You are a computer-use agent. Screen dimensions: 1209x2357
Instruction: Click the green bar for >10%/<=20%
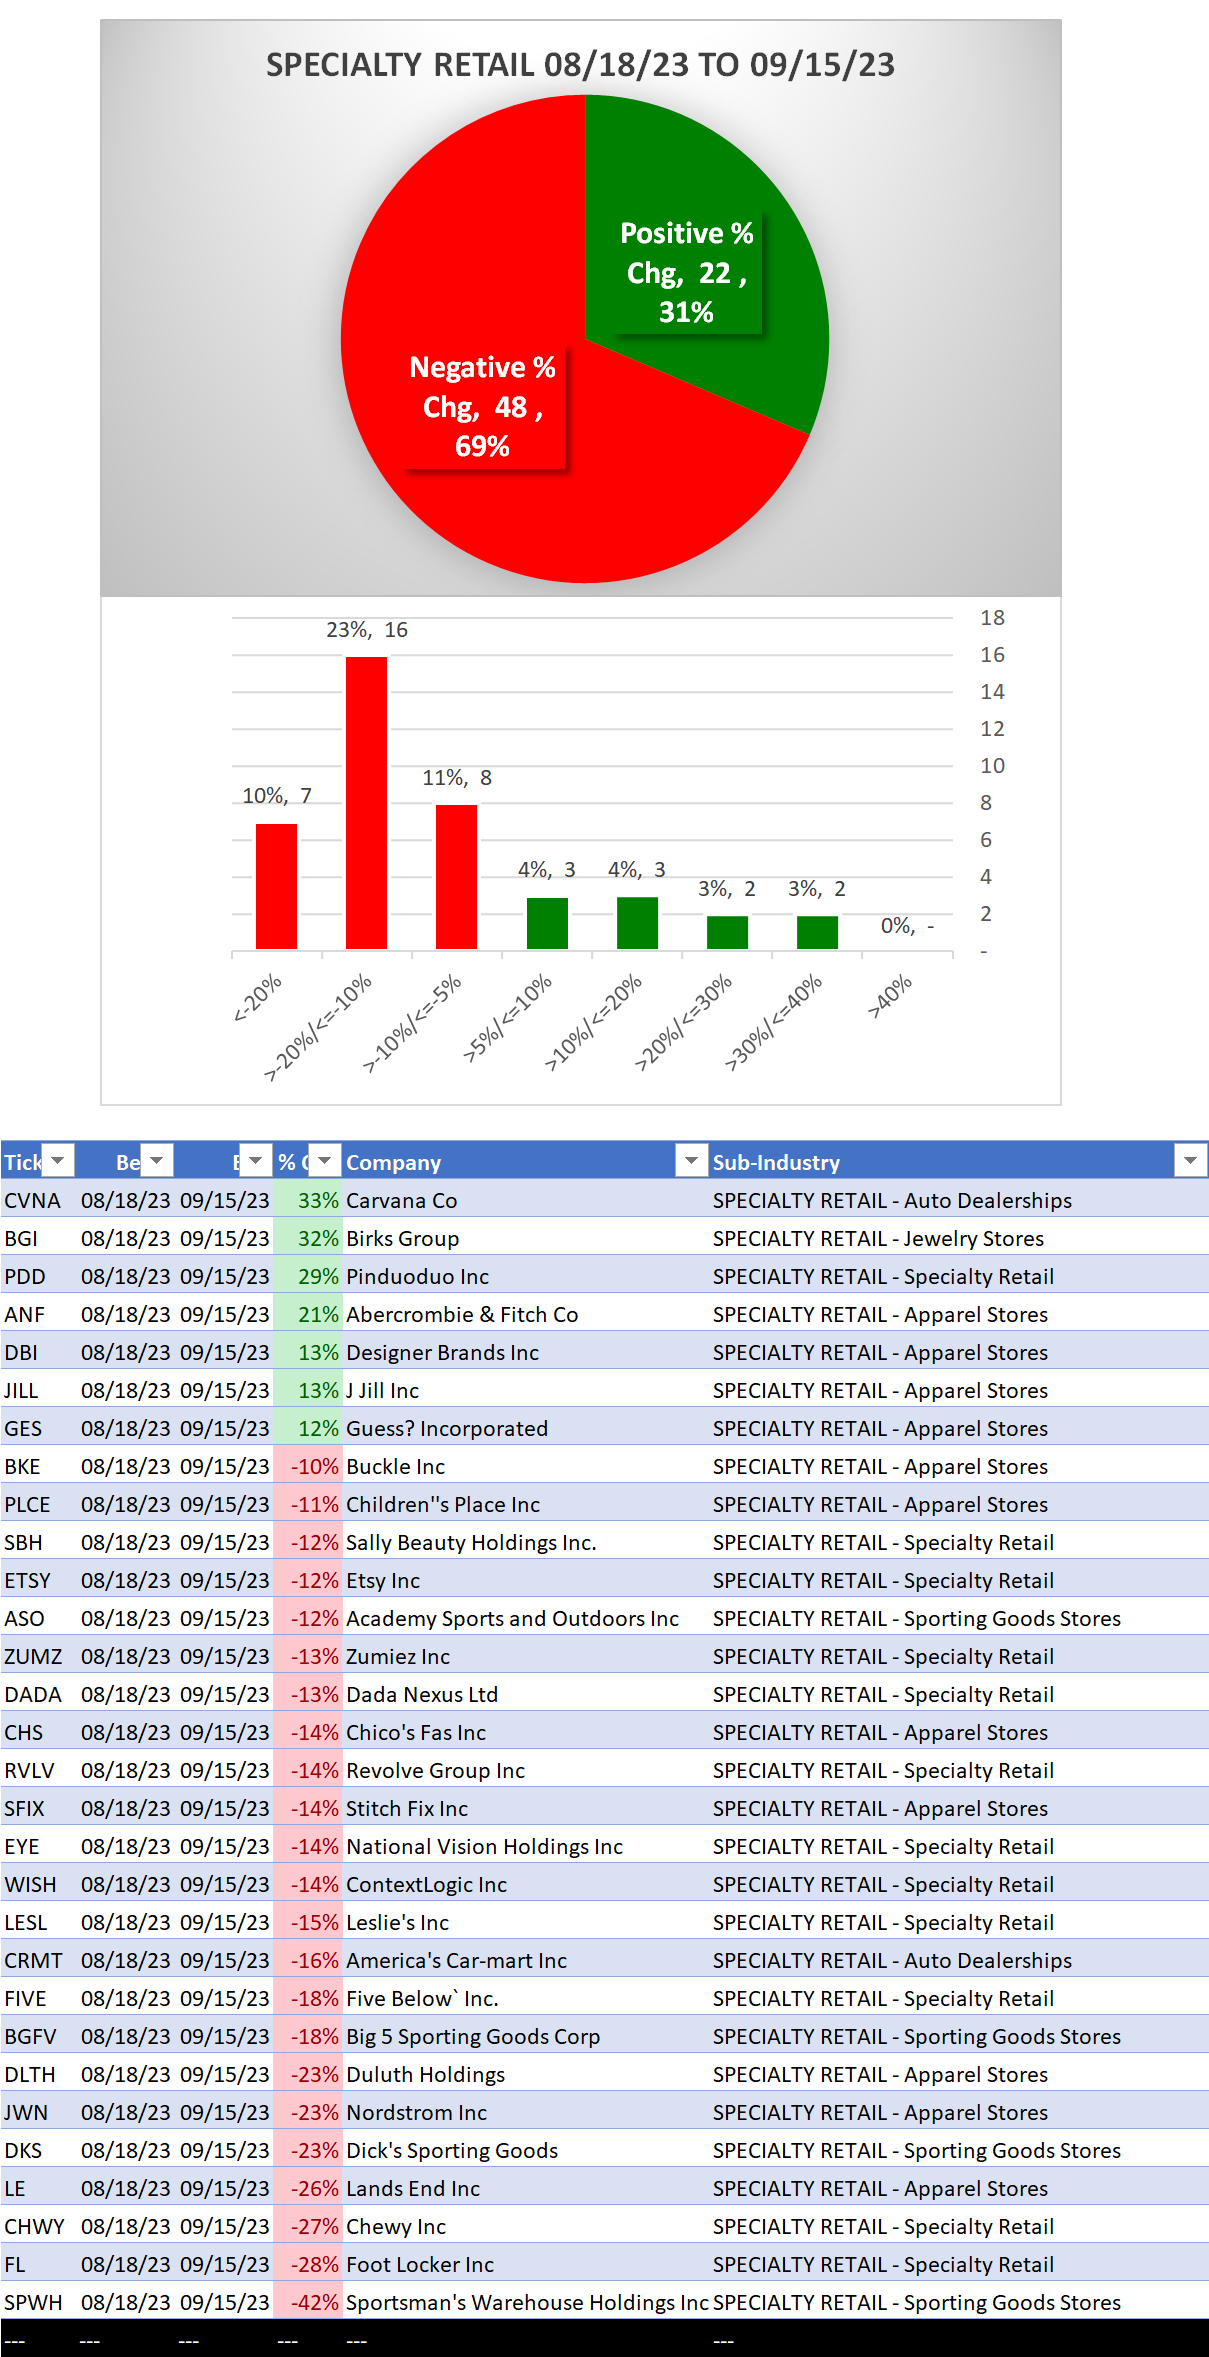pyautogui.click(x=637, y=923)
